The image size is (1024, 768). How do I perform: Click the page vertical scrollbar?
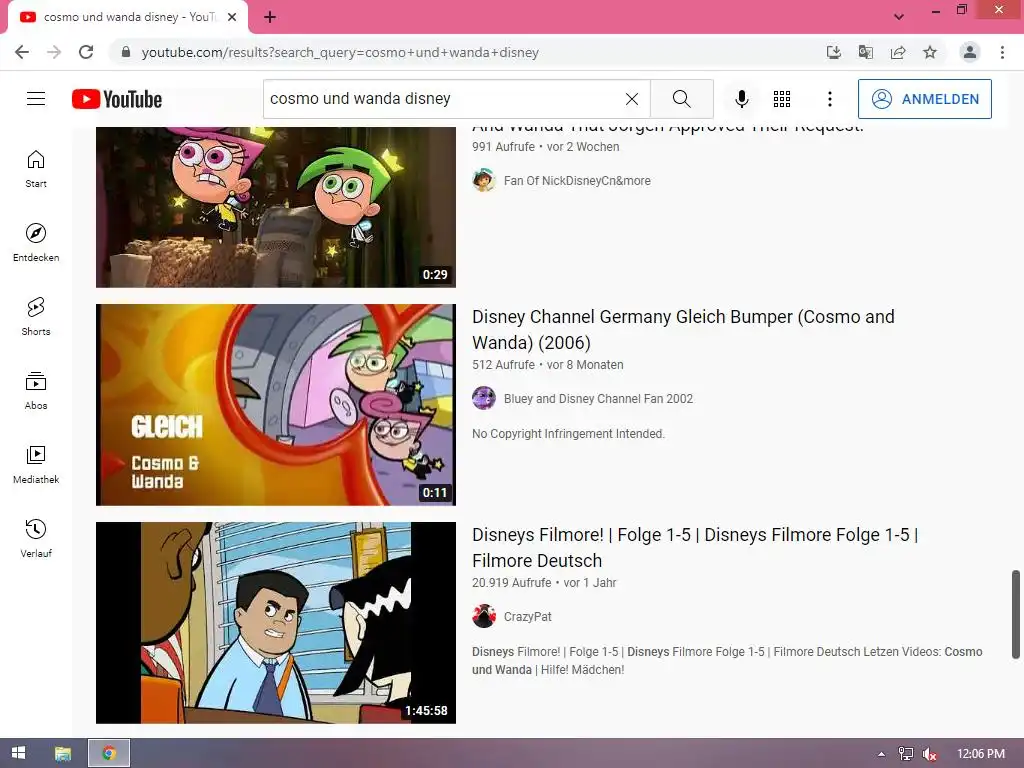coord(1016,615)
